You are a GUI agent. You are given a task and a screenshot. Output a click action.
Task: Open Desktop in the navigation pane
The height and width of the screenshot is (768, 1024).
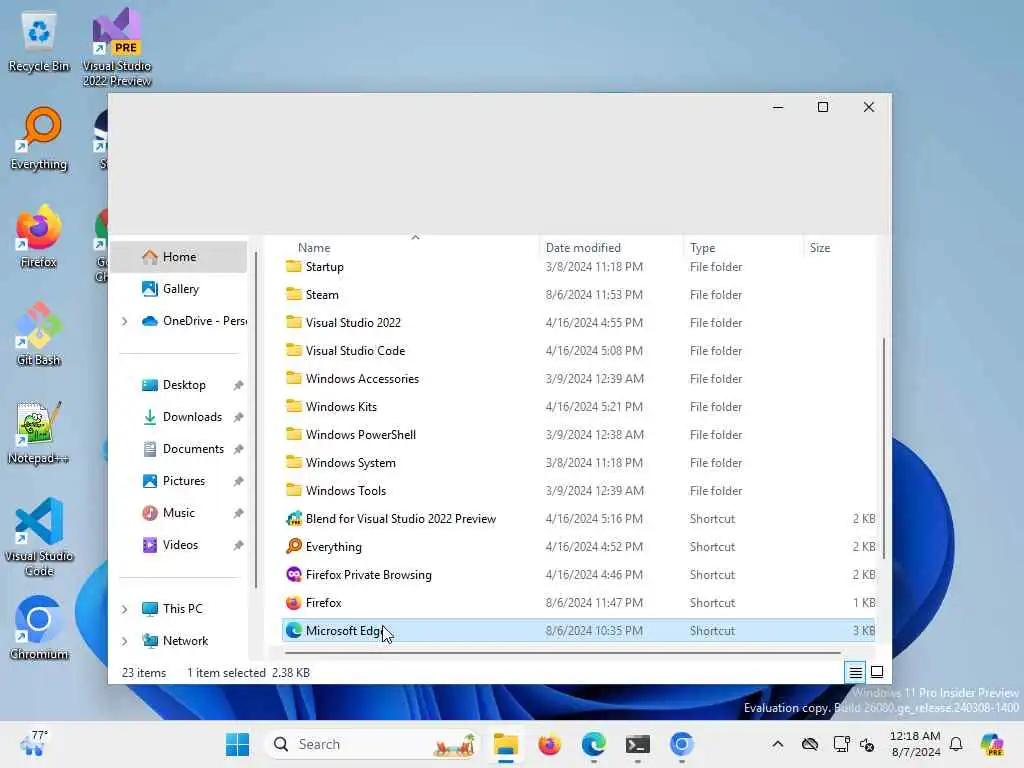pos(184,385)
